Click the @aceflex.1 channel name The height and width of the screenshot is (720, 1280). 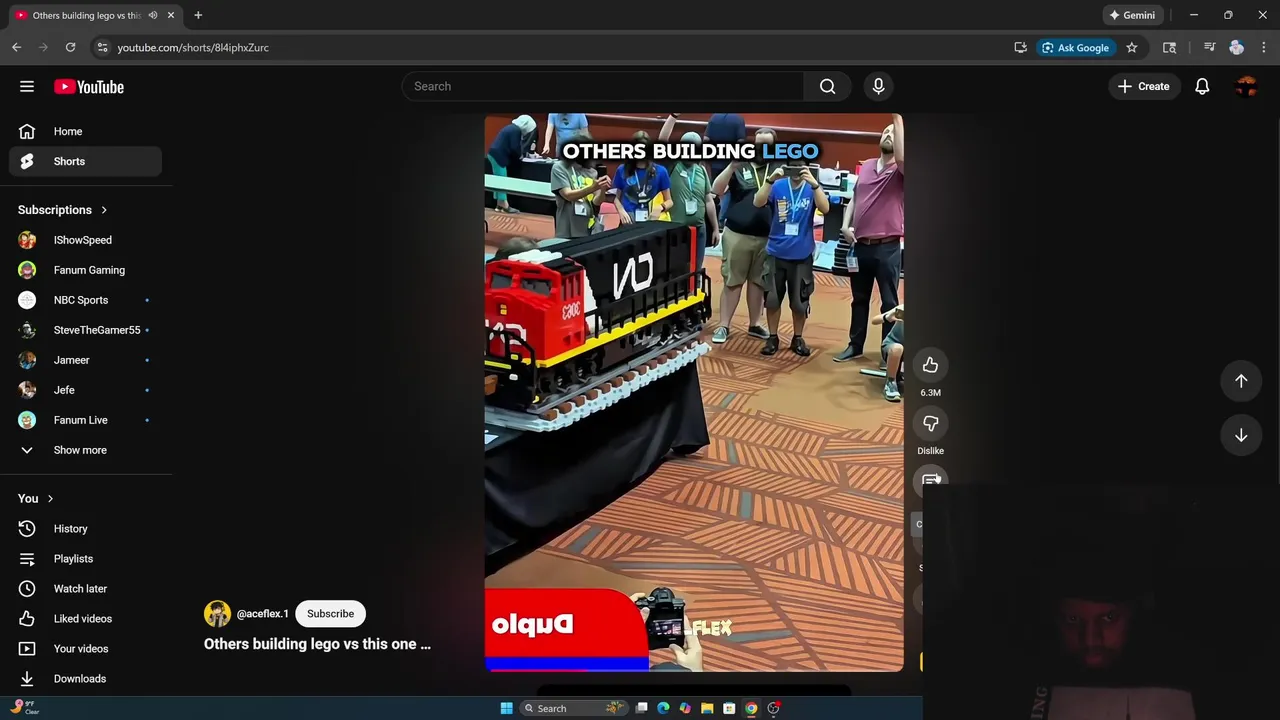(x=262, y=614)
